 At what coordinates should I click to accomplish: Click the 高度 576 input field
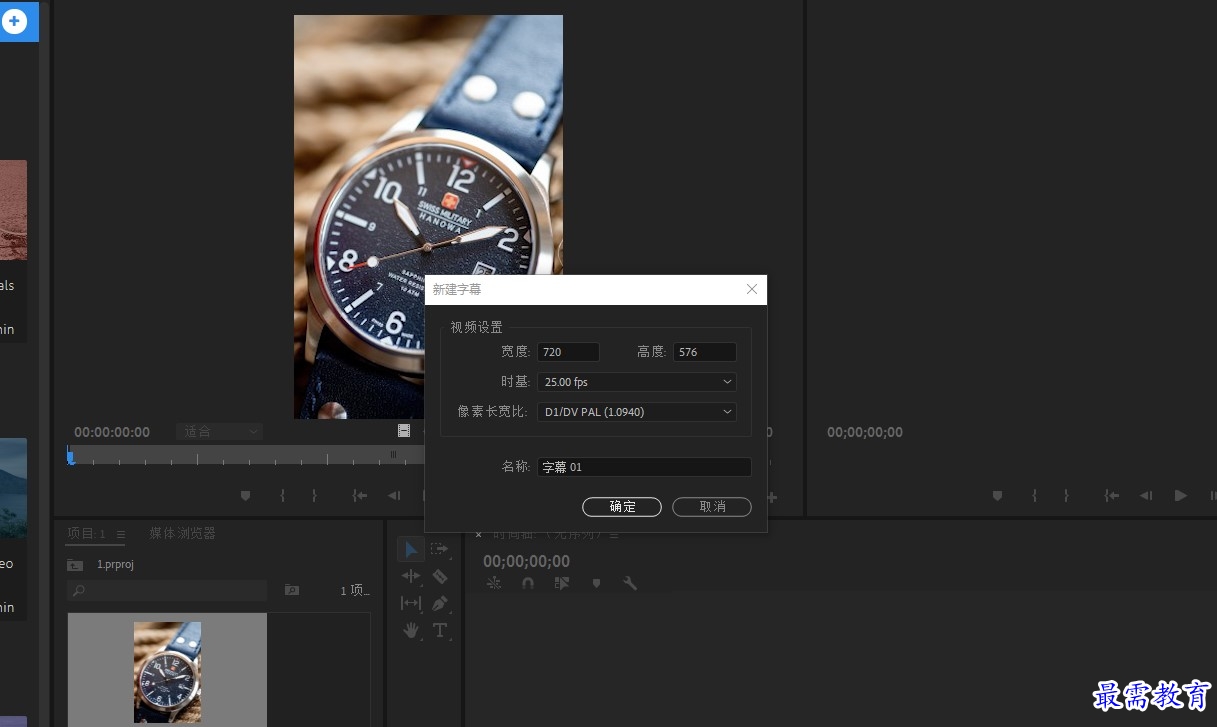click(705, 352)
